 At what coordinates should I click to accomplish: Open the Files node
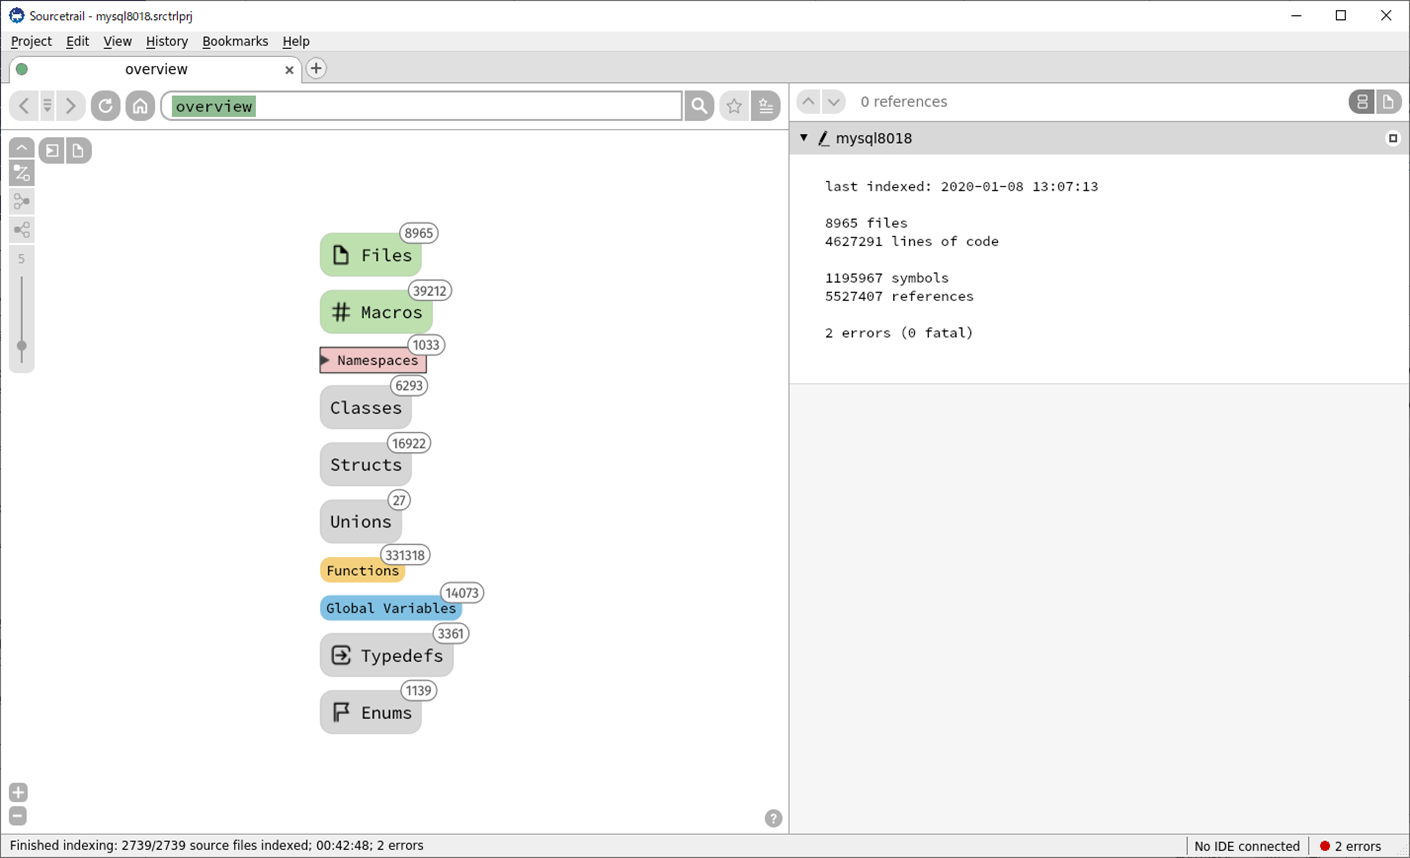click(370, 255)
